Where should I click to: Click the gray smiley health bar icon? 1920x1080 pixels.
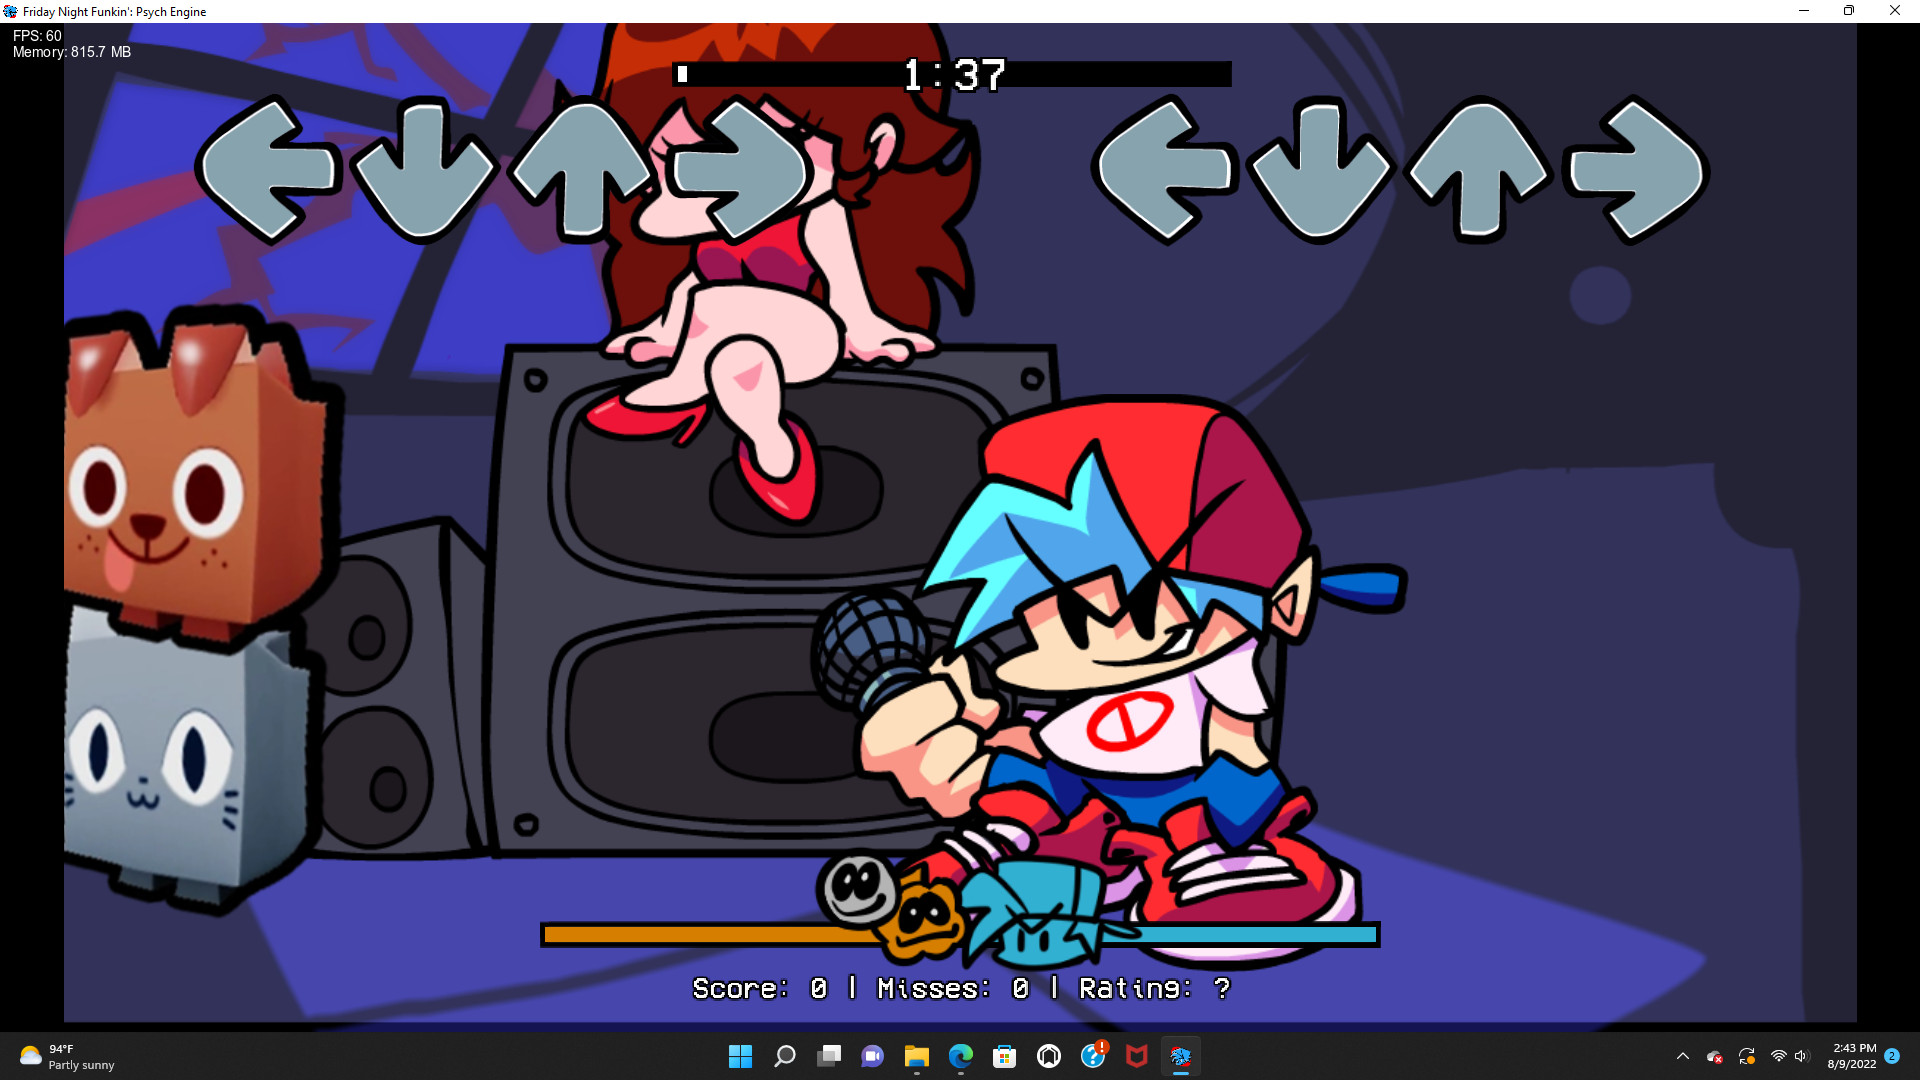point(858,889)
